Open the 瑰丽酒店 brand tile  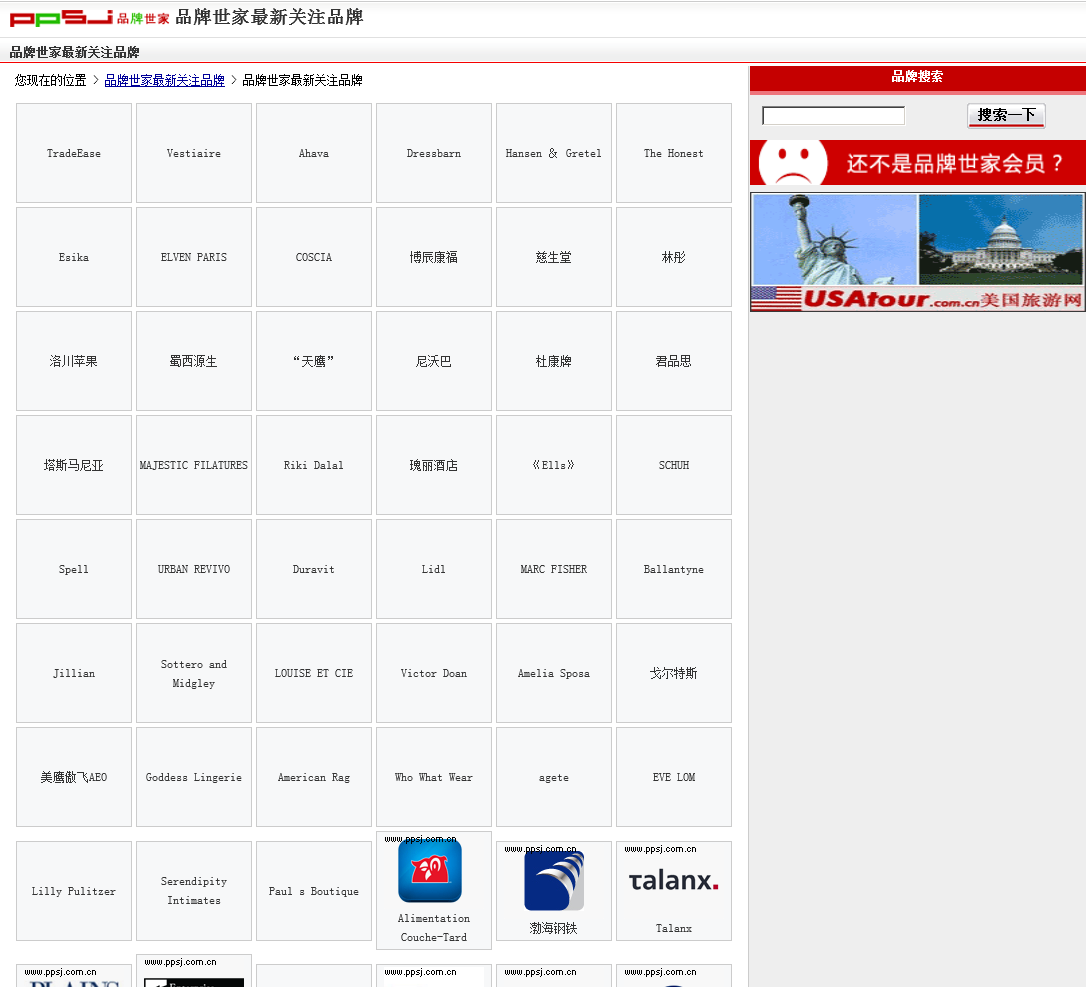coord(434,465)
